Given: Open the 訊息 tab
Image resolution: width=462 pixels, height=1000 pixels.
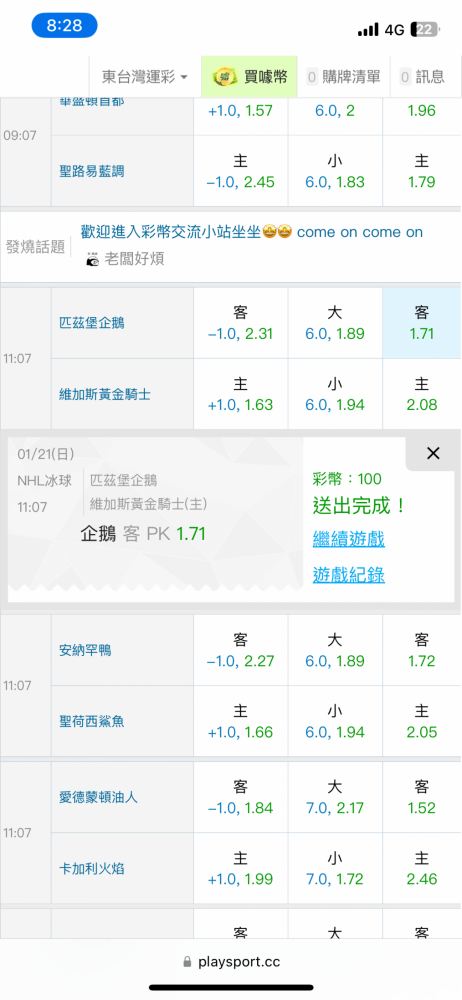Looking at the screenshot, I should (422, 77).
